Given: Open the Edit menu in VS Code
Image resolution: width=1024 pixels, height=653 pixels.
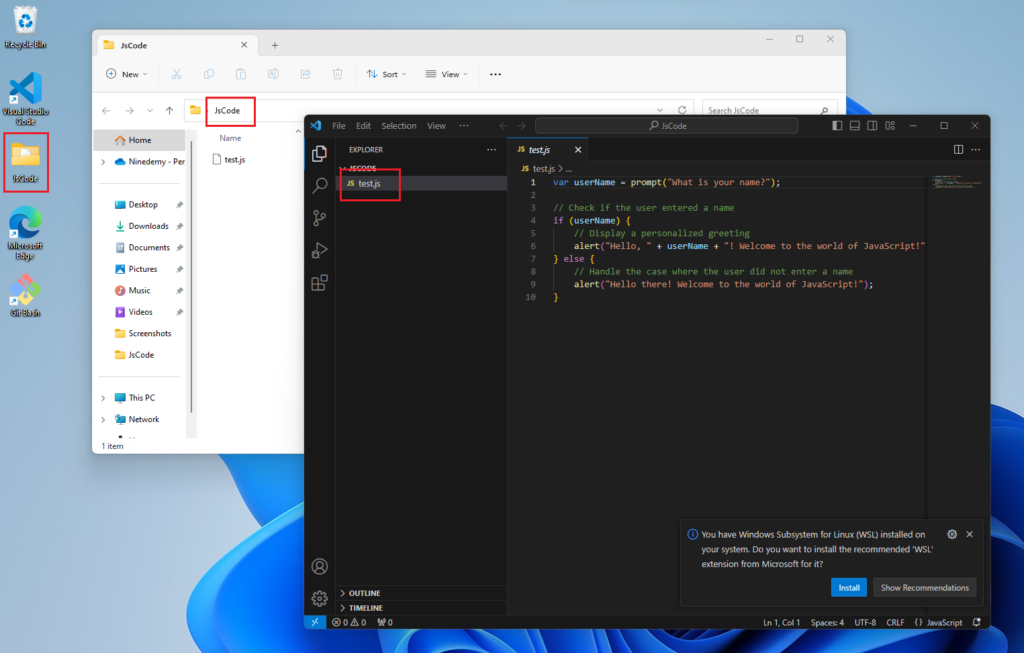Looking at the screenshot, I should click(x=363, y=125).
